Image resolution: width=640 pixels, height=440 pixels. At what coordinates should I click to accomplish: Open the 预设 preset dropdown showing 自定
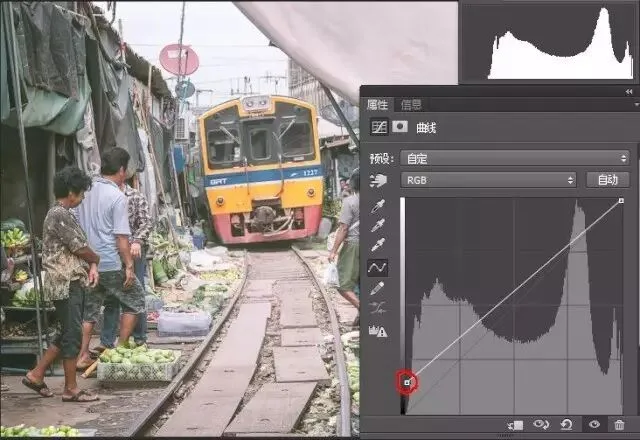(515, 158)
